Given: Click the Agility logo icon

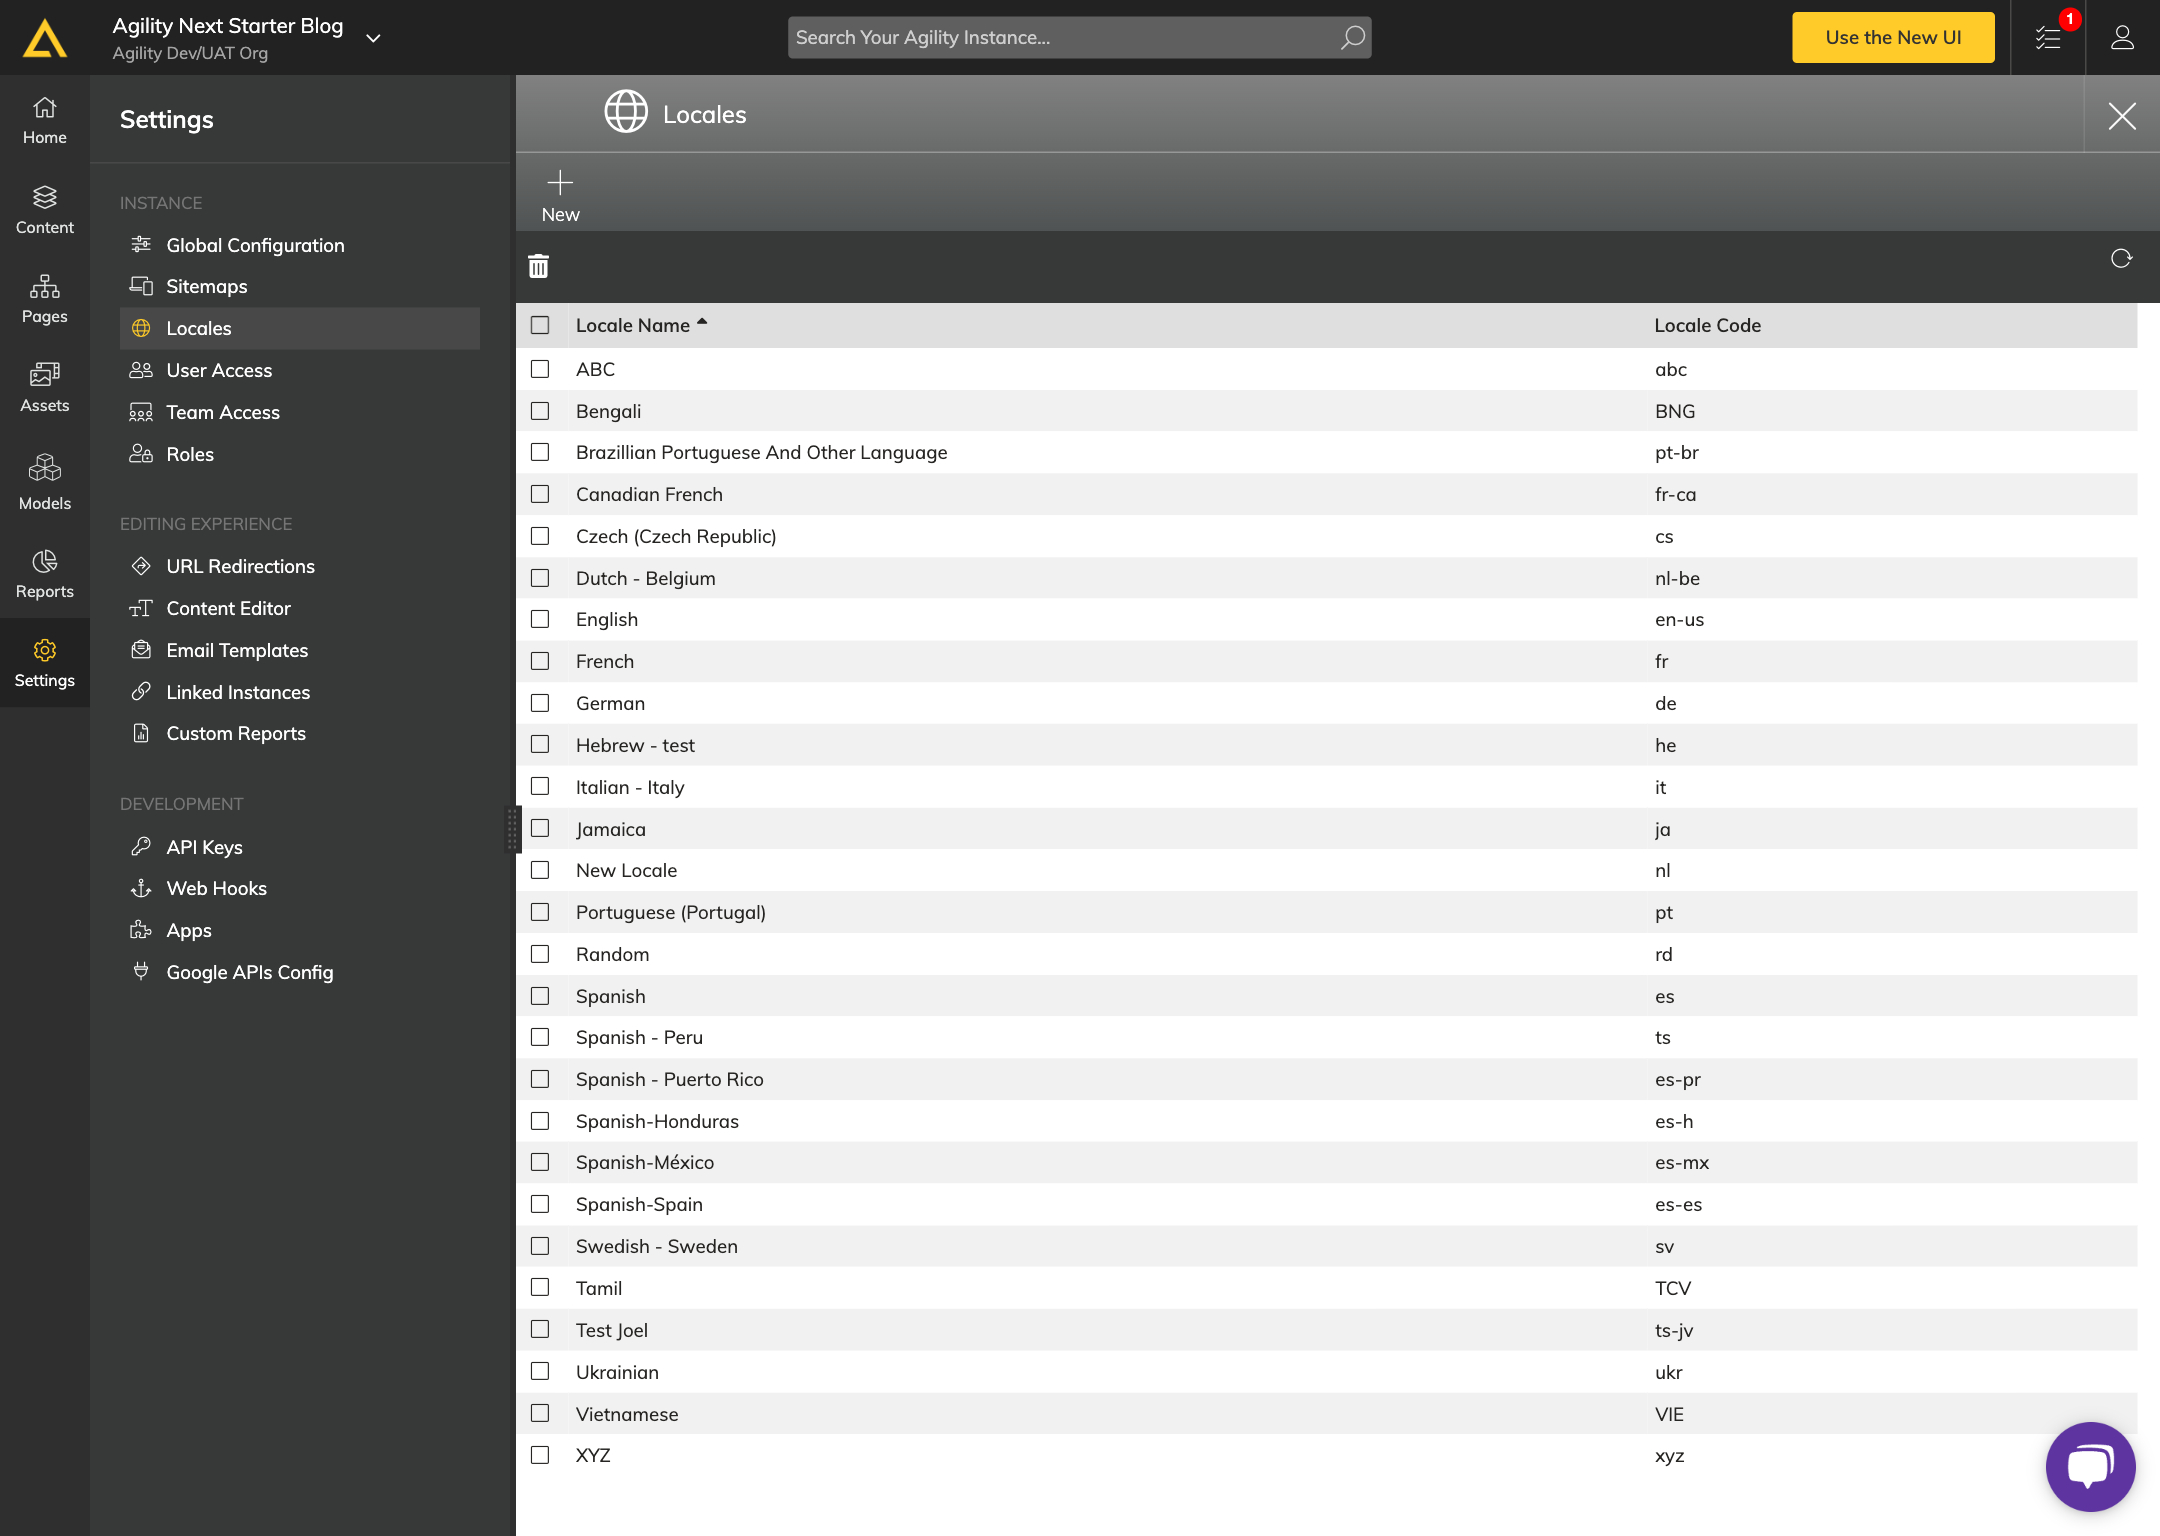Looking at the screenshot, I should pyautogui.click(x=45, y=38).
